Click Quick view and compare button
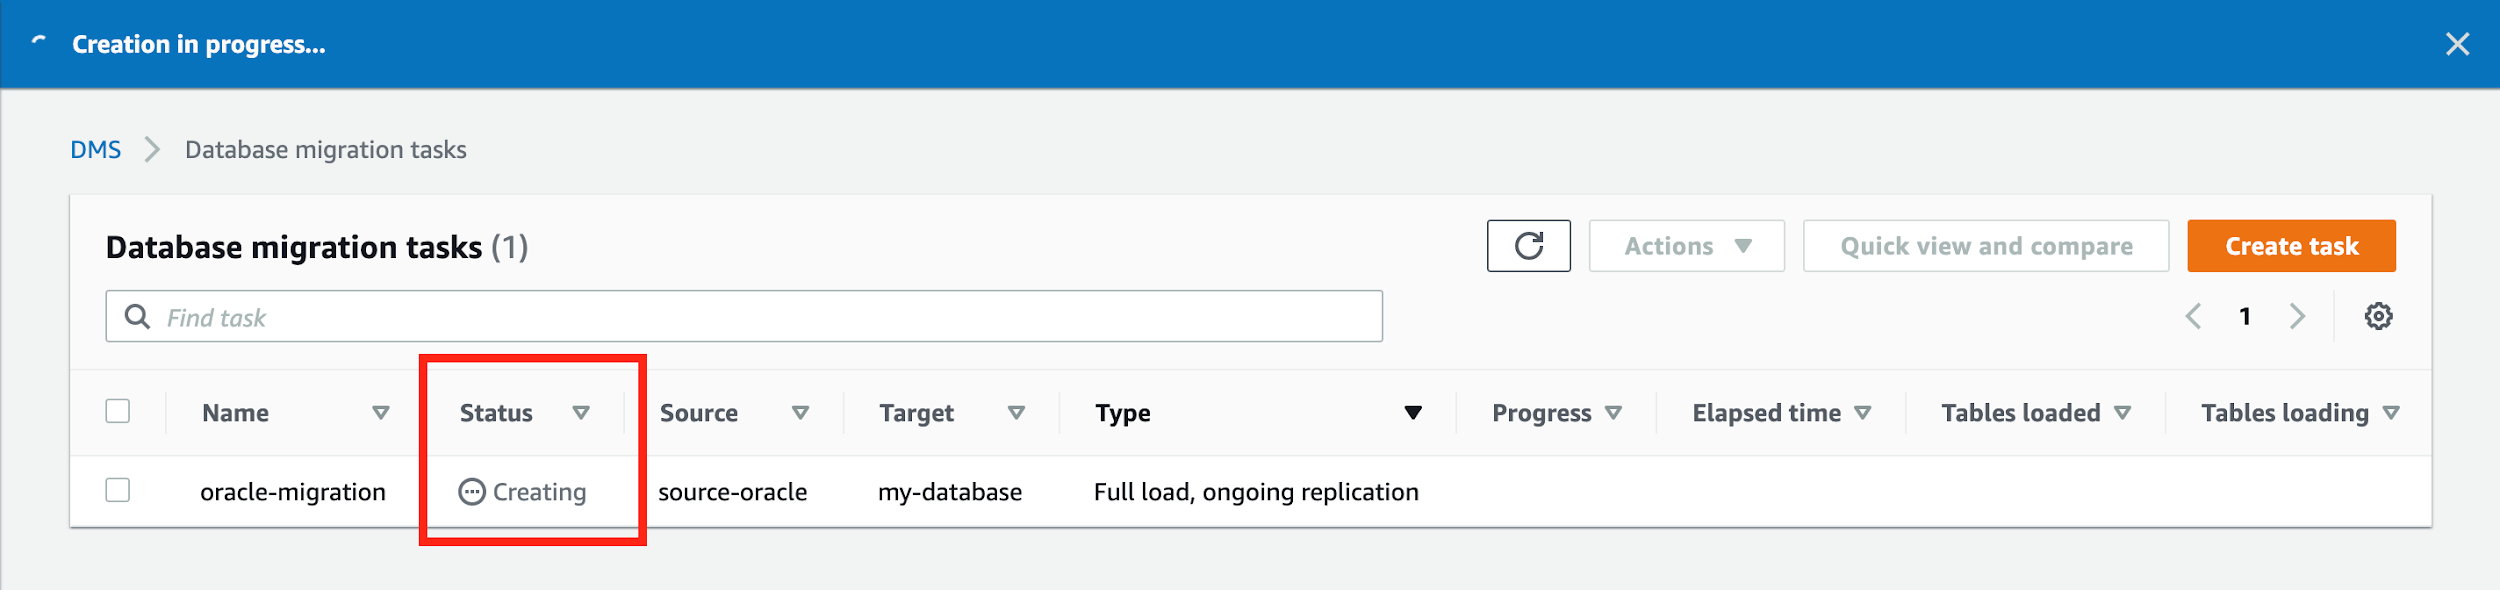The height and width of the screenshot is (590, 2500). (x=1986, y=246)
